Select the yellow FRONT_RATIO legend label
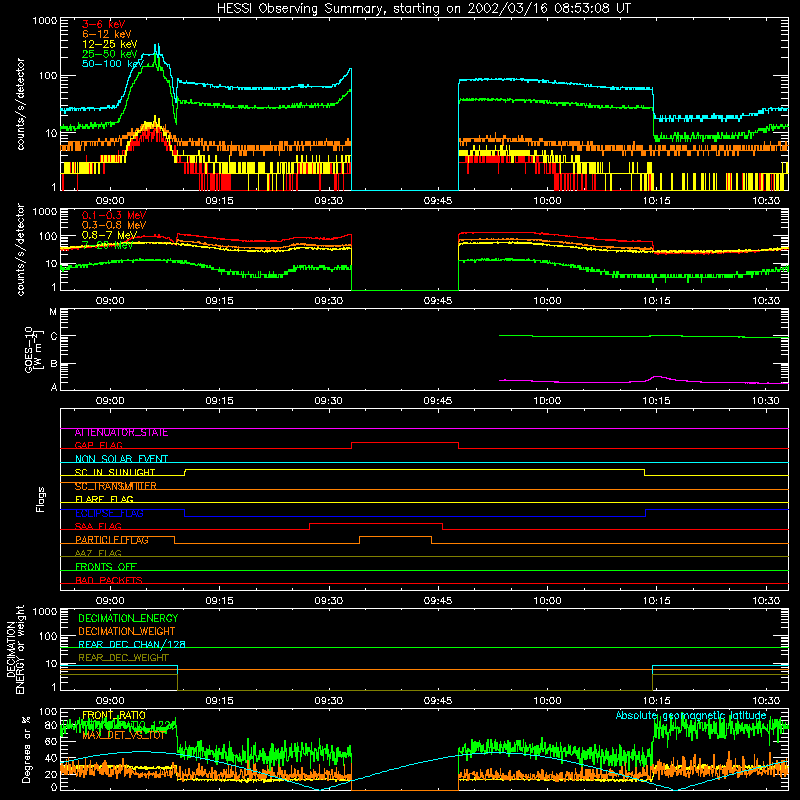Viewport: 800px width, 800px height. point(114,715)
